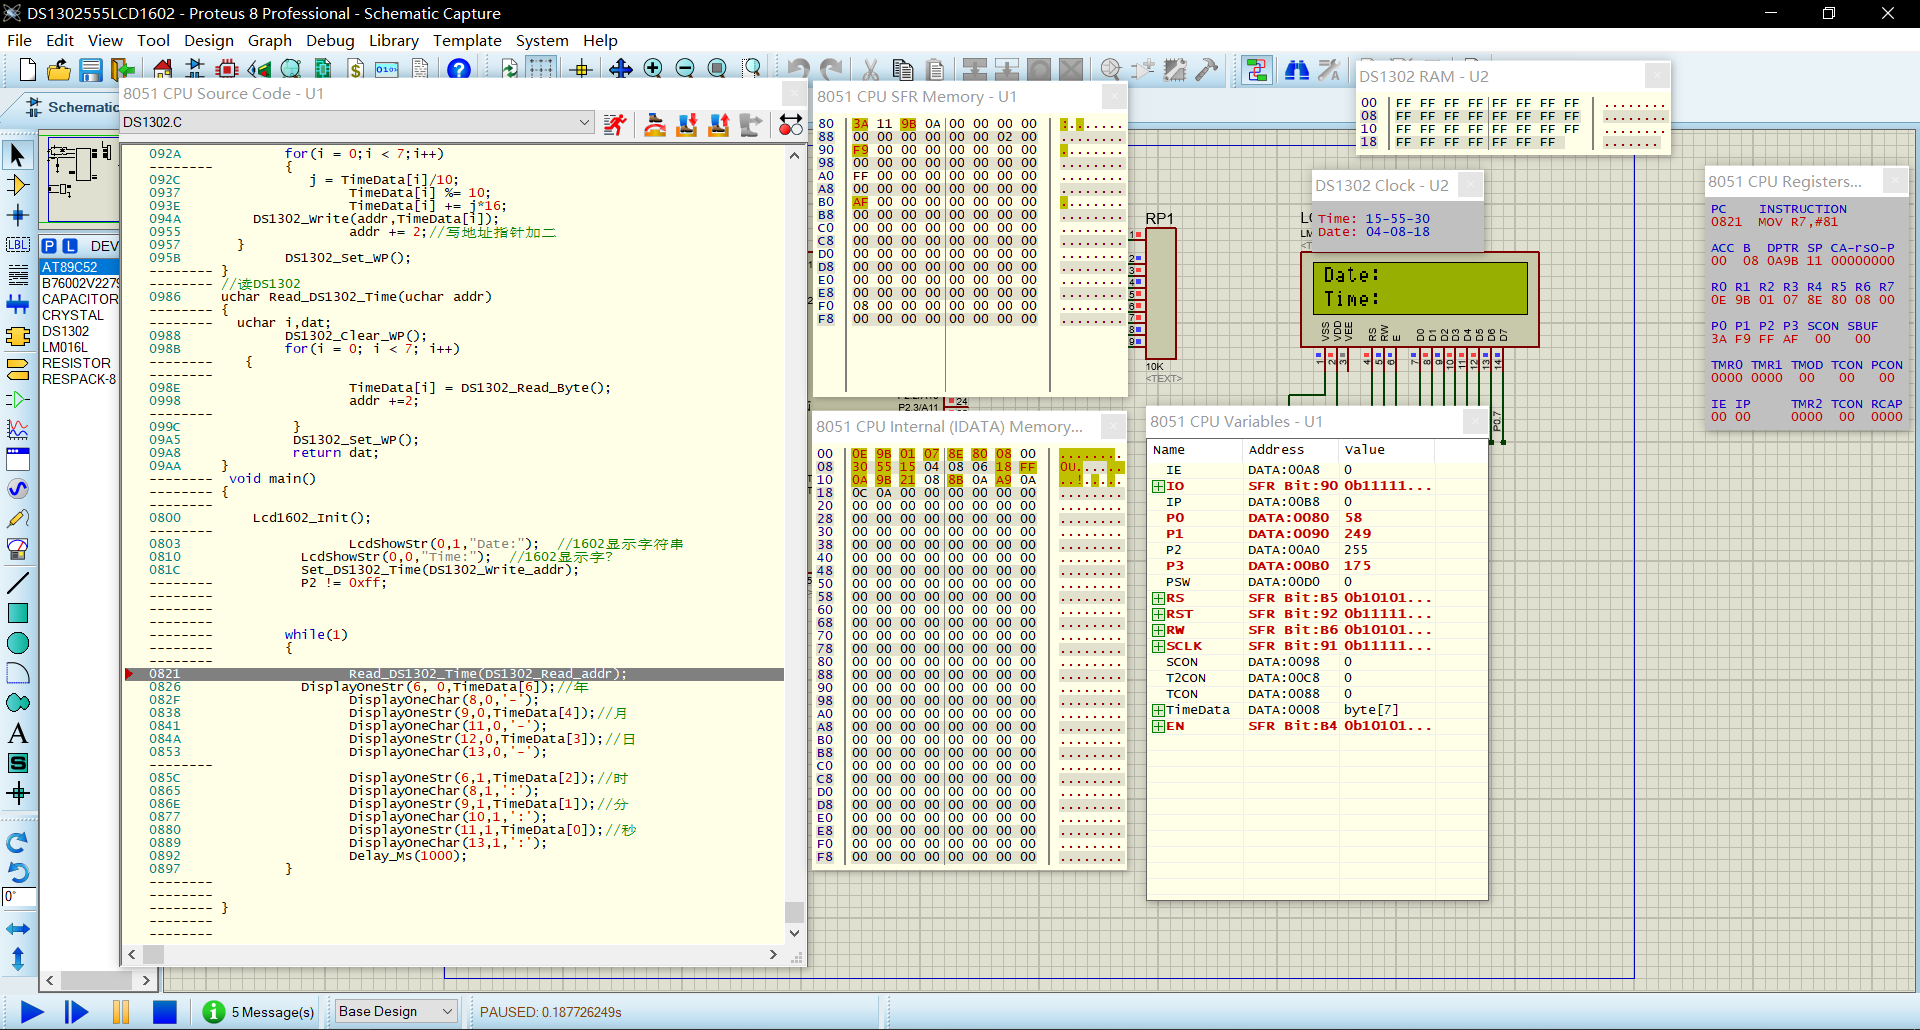Click the Zoom Out magnifier icon
Screen dimensions: 1920x1030
click(685, 69)
